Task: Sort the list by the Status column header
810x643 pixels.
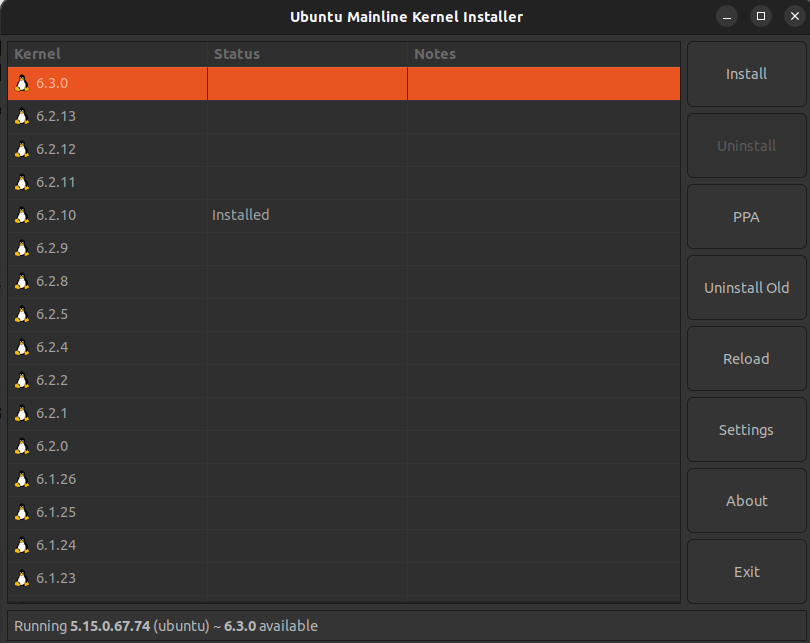Action: (x=307, y=54)
